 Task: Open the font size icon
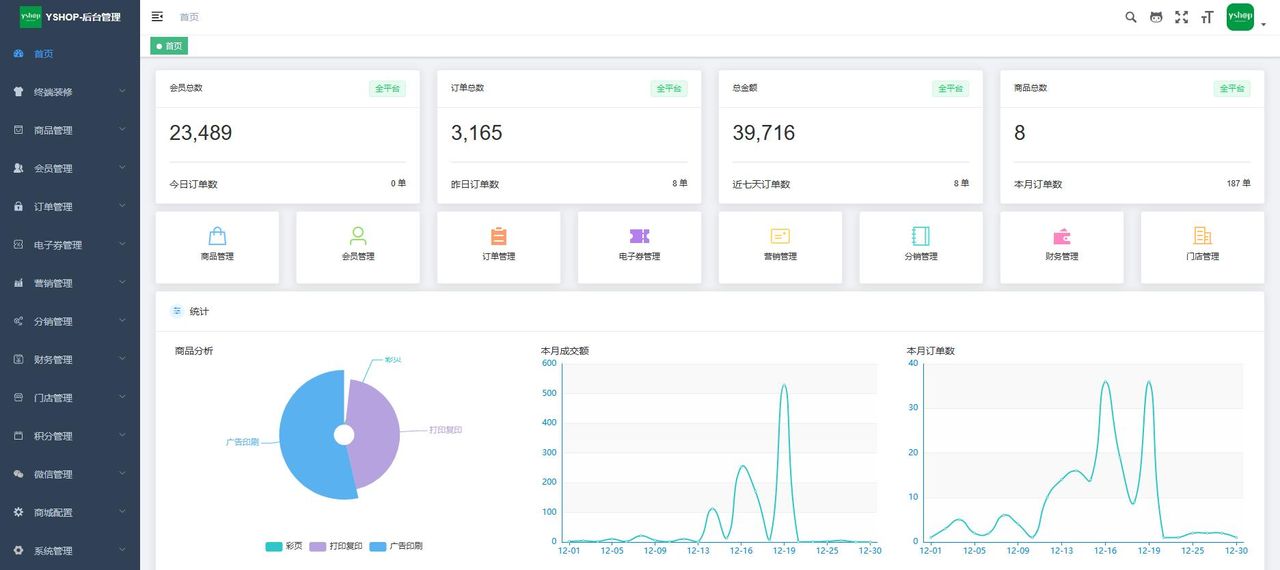coord(1207,17)
